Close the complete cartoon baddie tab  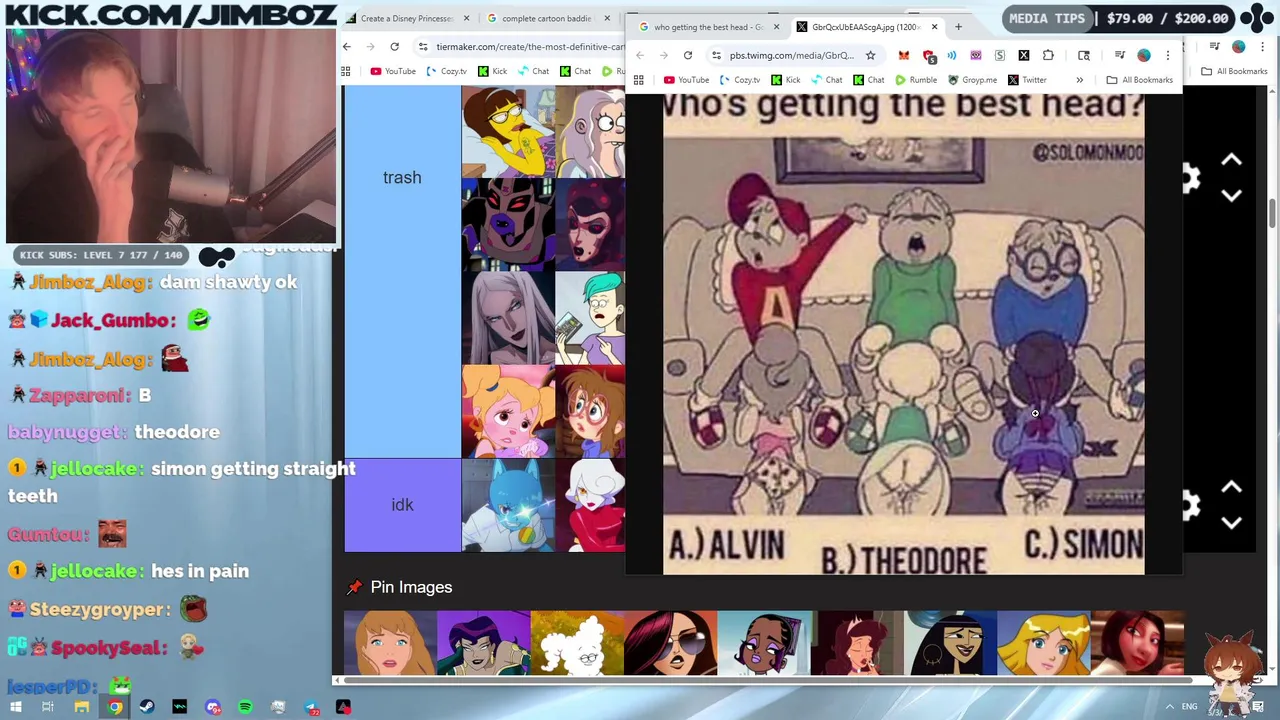pos(606,18)
